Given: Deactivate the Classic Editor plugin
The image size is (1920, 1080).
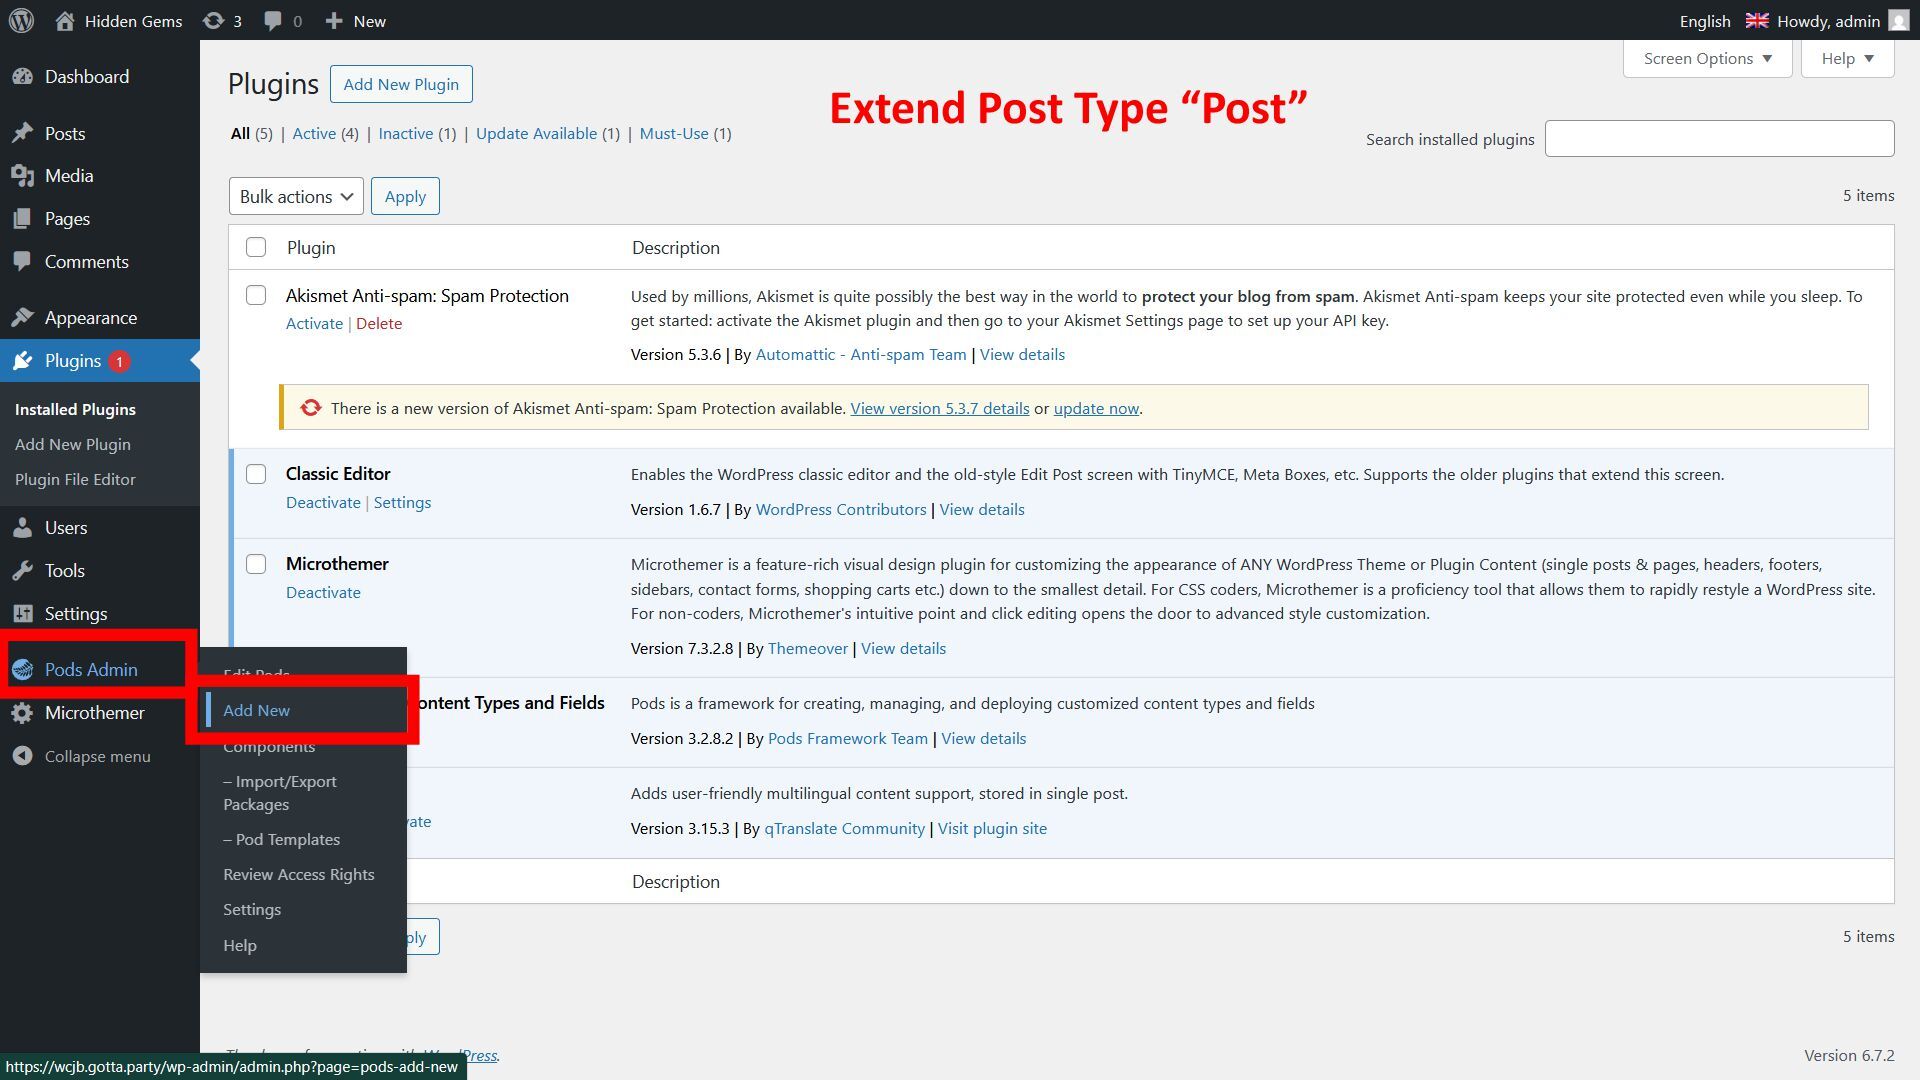Looking at the screenshot, I should point(323,502).
